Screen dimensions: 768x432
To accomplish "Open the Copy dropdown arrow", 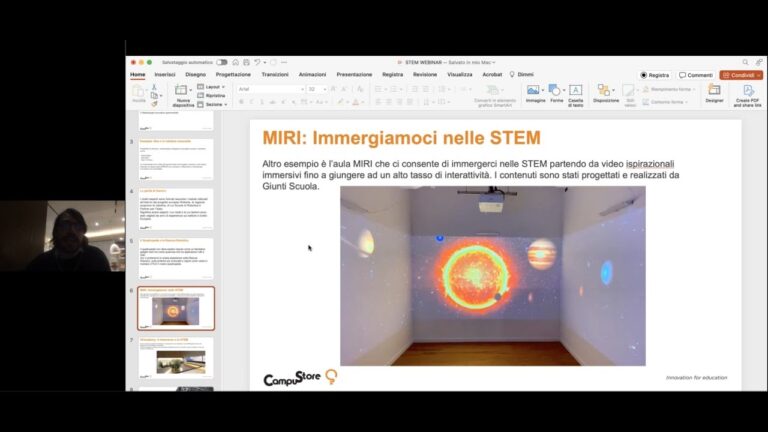I will coord(161,96).
